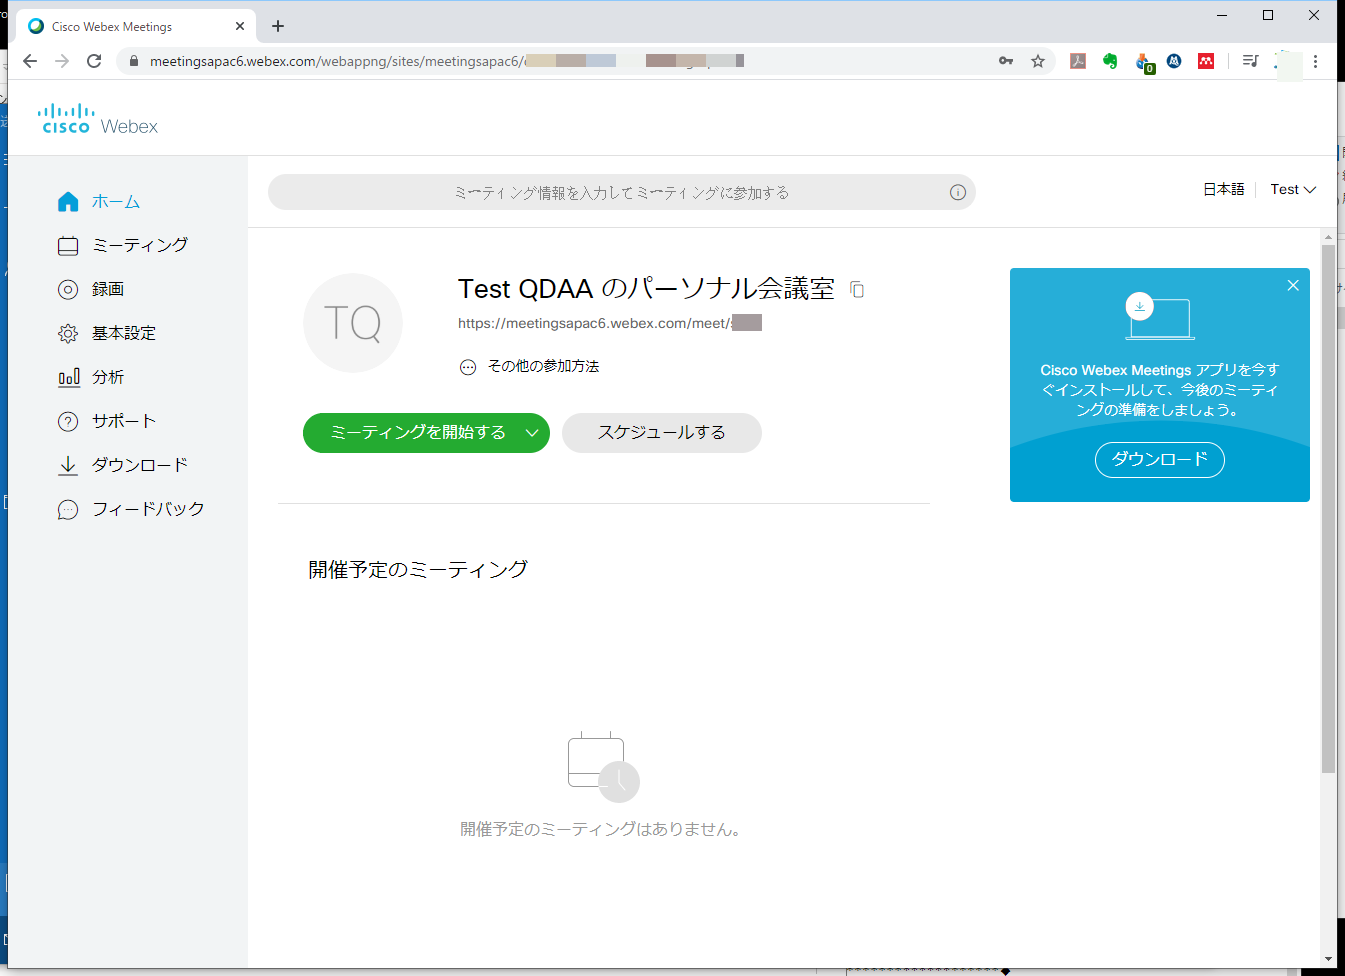Click the meeting info search field
Image resolution: width=1345 pixels, height=976 pixels.
point(622,192)
